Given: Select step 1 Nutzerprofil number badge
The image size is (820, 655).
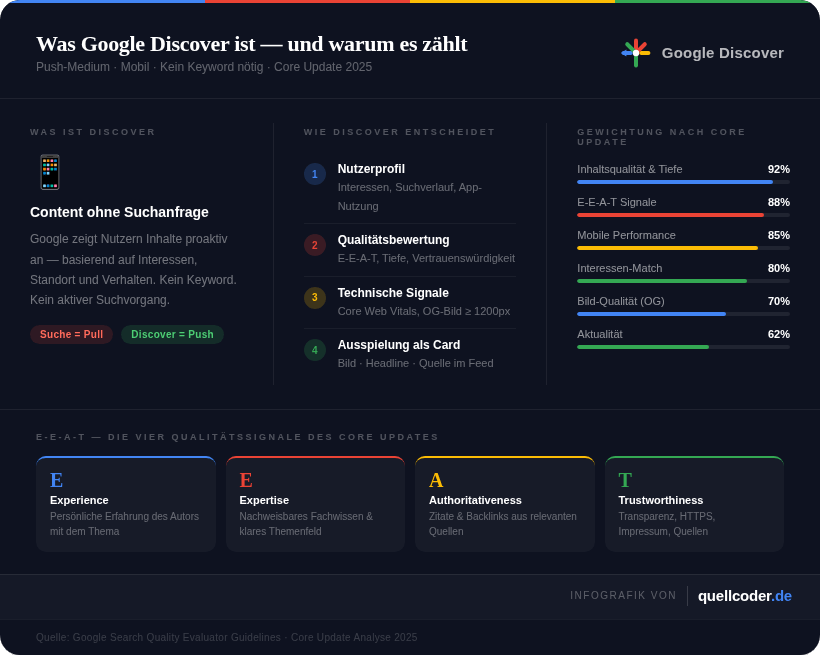Looking at the screenshot, I should [315, 174].
